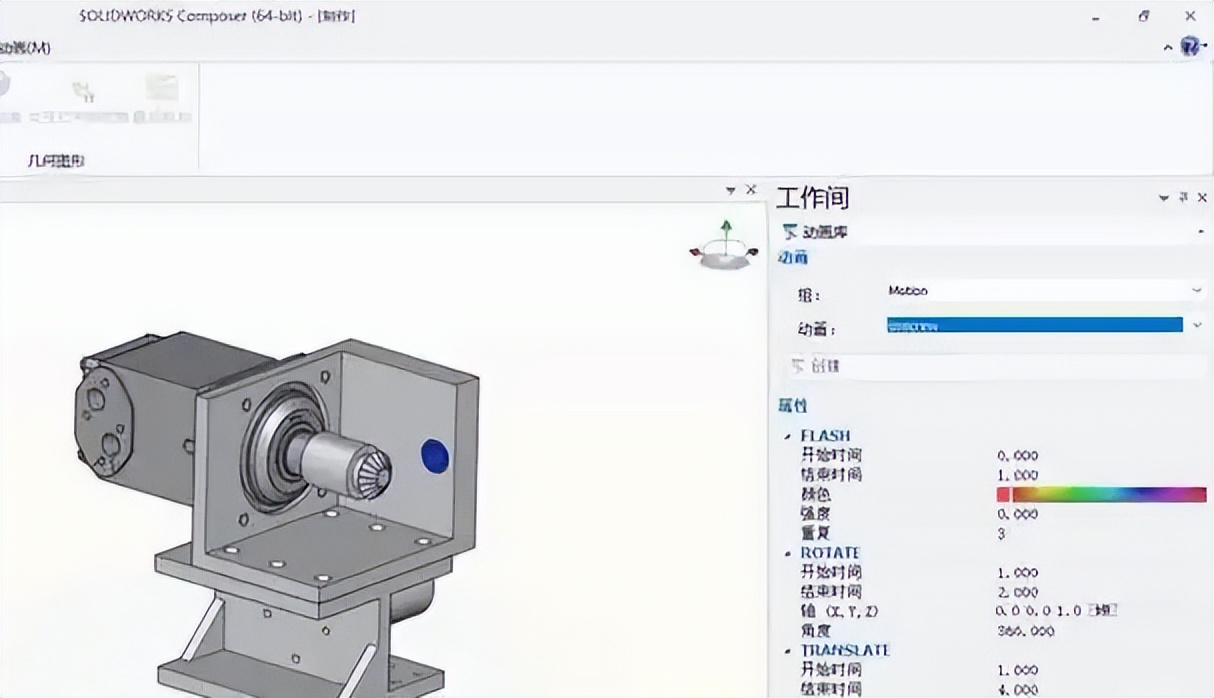Image resolution: width=1214 pixels, height=698 pixels.
Task: Open the 组 (Group) Motion dropdown
Action: (x=1197, y=291)
